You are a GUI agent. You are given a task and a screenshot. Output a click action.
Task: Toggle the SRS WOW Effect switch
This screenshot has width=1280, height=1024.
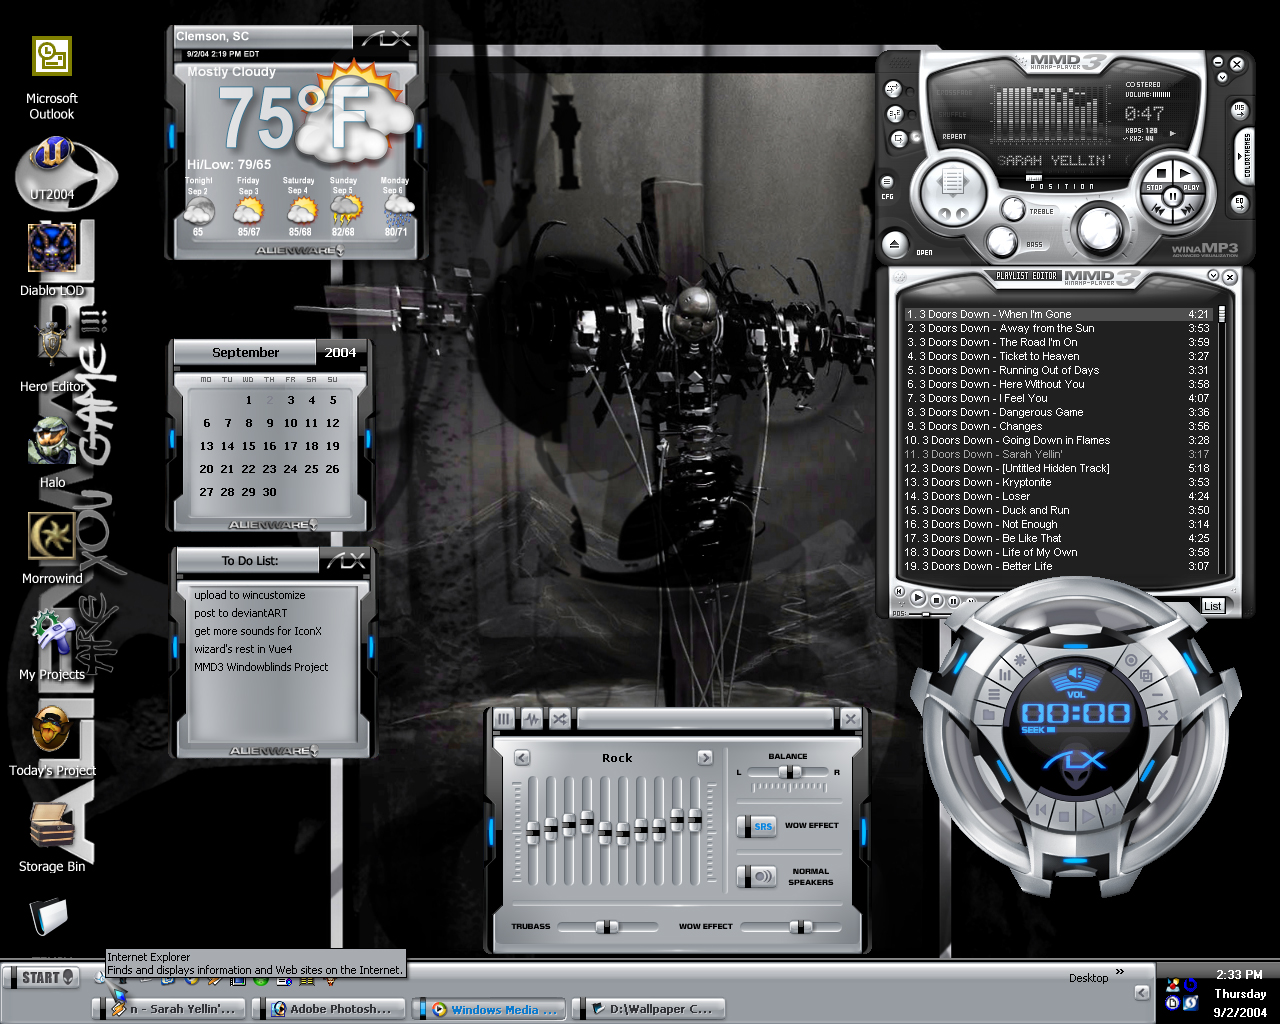click(757, 826)
